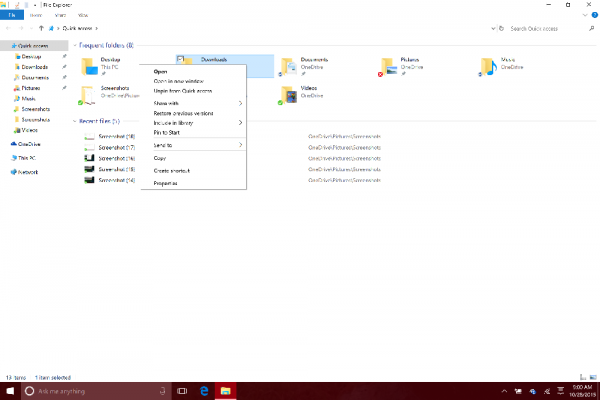Image resolution: width=600 pixels, height=400 pixels.
Task: Open the address bar history dropdown
Action: [x=493, y=28]
